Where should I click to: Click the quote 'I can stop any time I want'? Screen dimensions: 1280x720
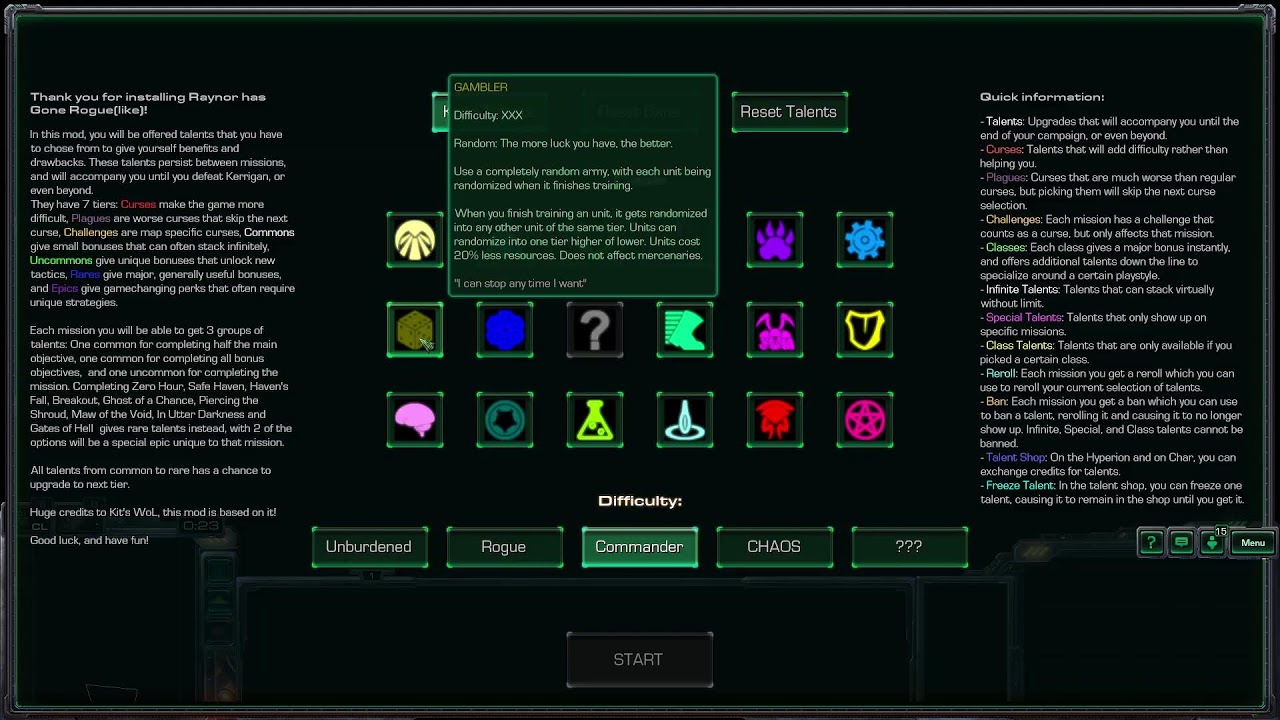pyautogui.click(x=520, y=283)
